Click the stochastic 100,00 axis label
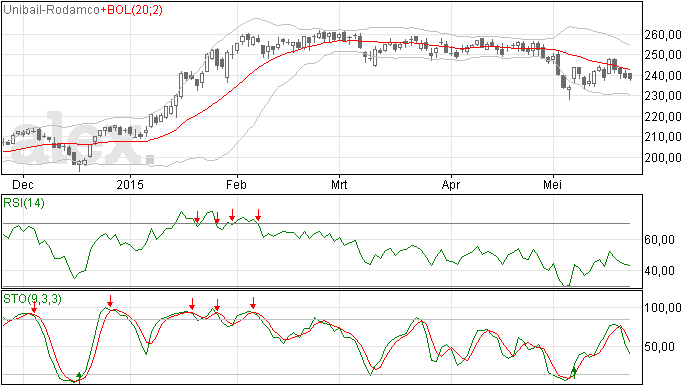Image resolution: width=690 pixels, height=387 pixels. (663, 308)
